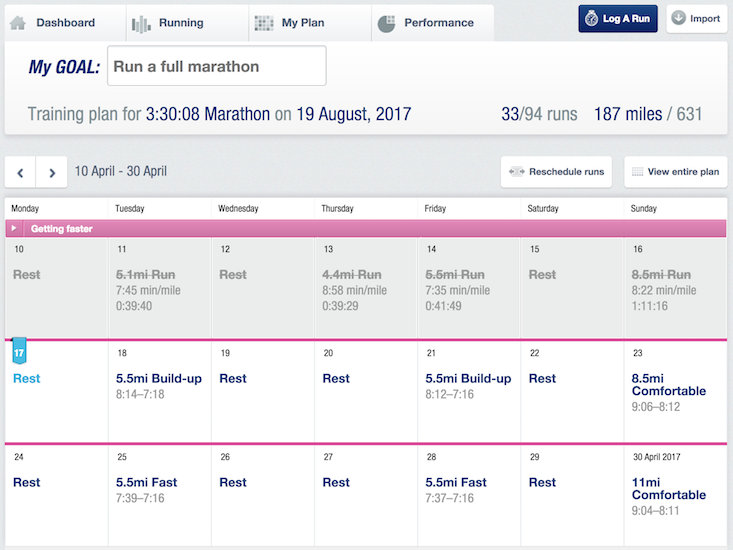Click the 8:14–7:18 pace range on the 18th
This screenshot has width=733, height=550.
[x=140, y=394]
